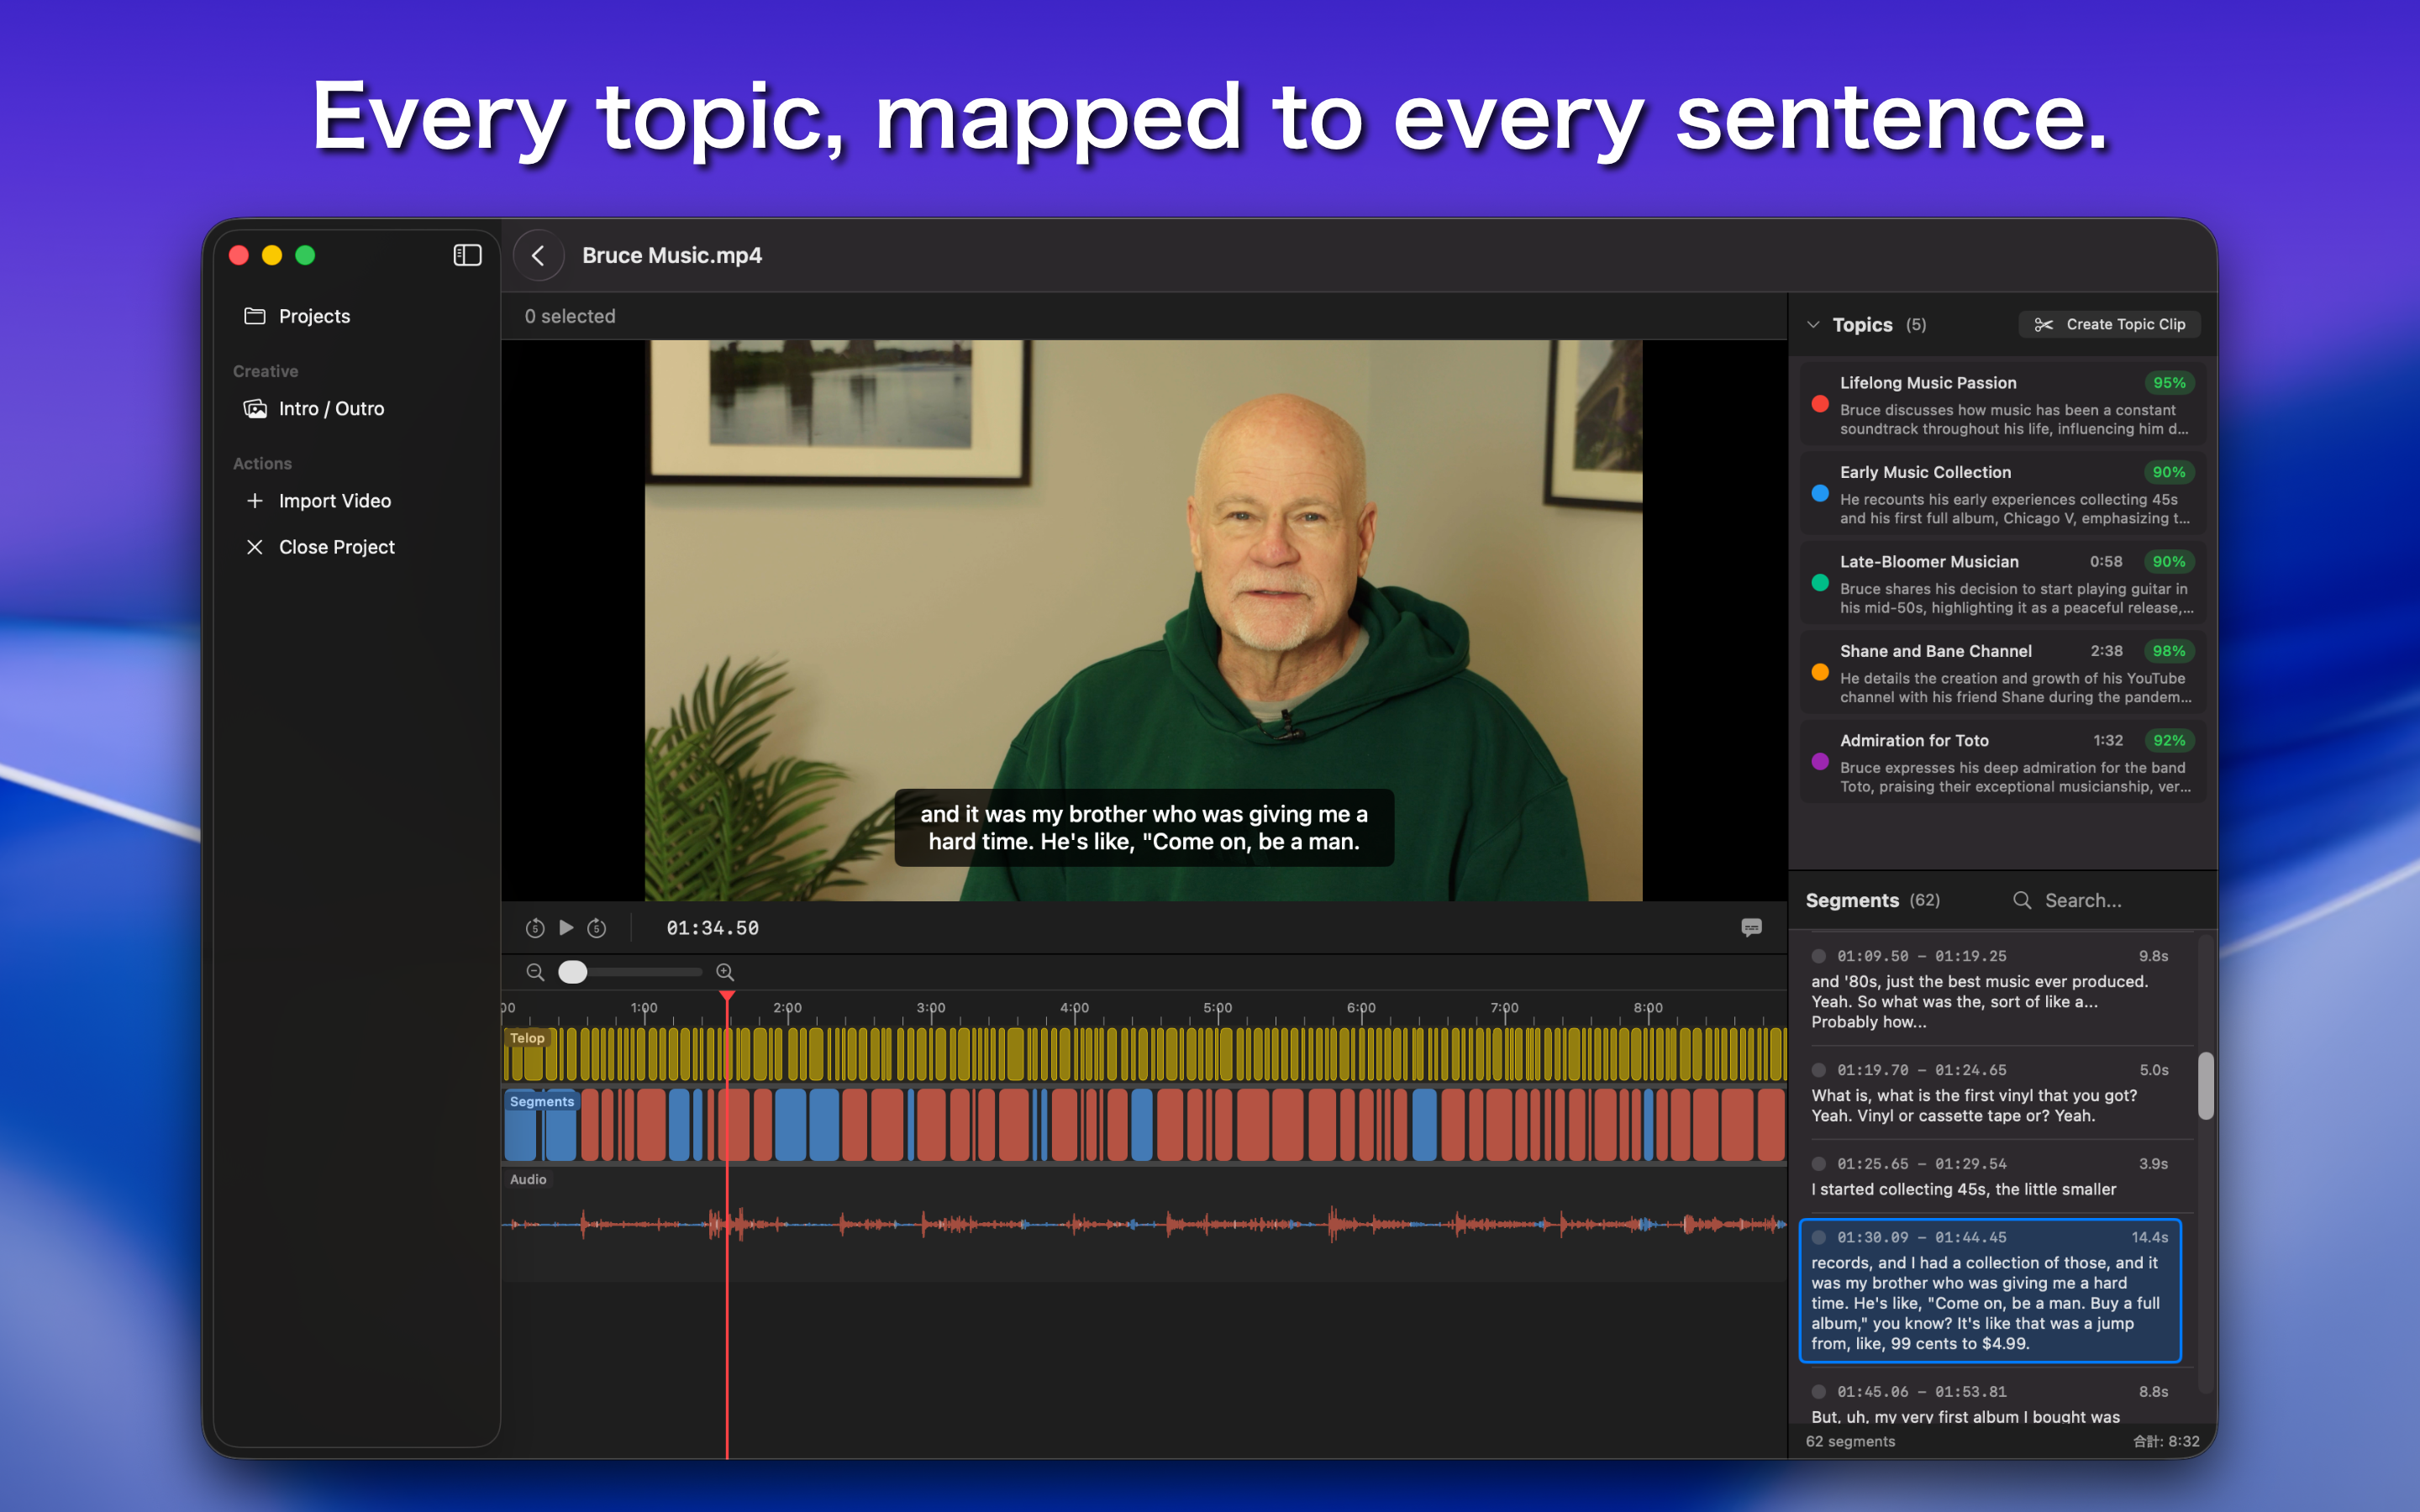The image size is (2420, 1512).
Task: Skip back 5 seconds
Action: coord(535,928)
